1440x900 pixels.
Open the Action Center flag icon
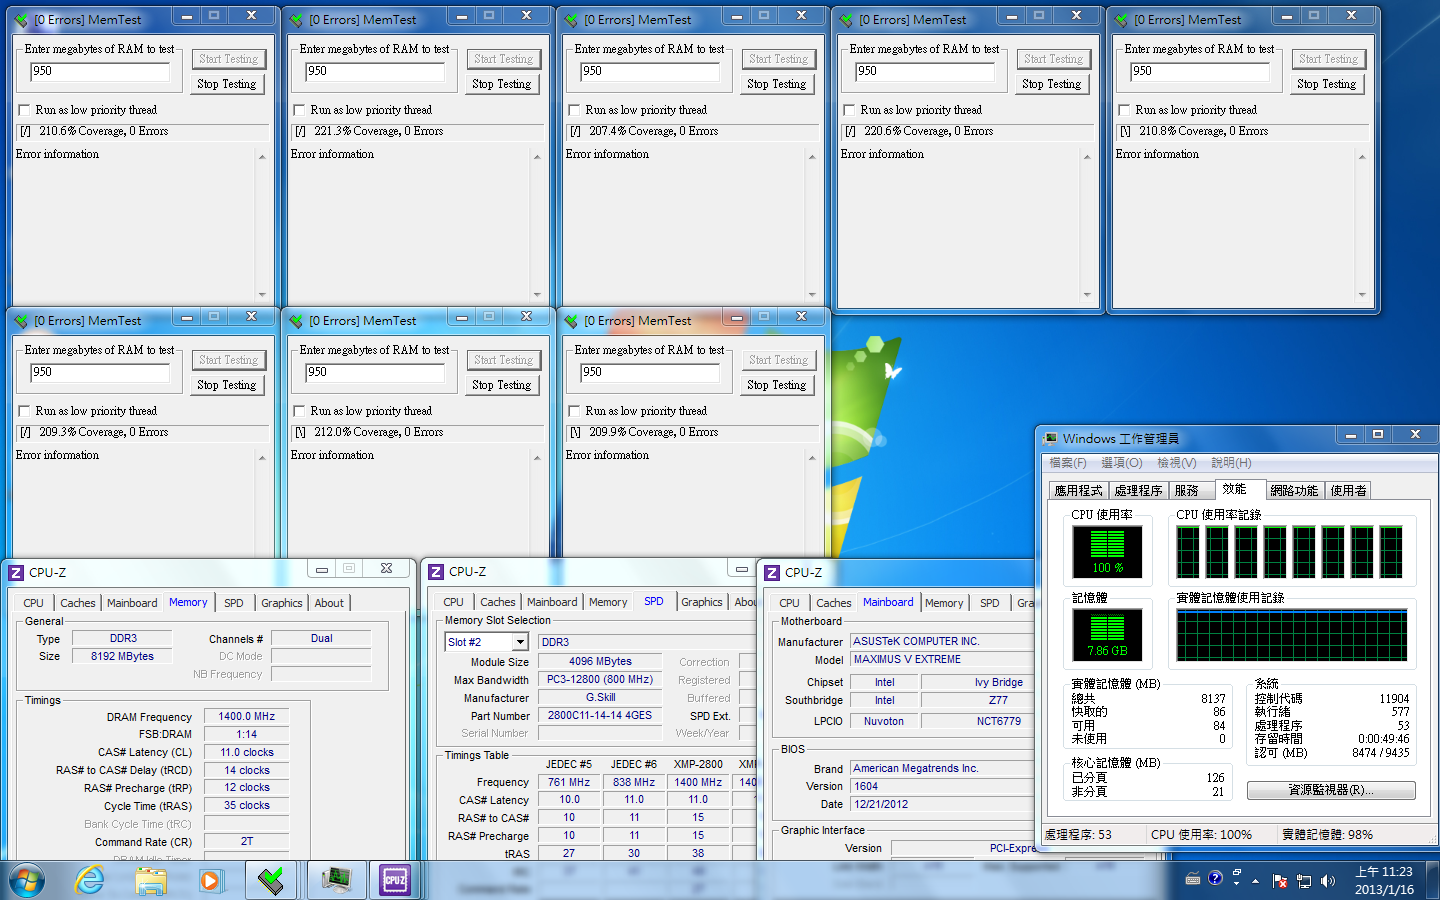point(1280,881)
